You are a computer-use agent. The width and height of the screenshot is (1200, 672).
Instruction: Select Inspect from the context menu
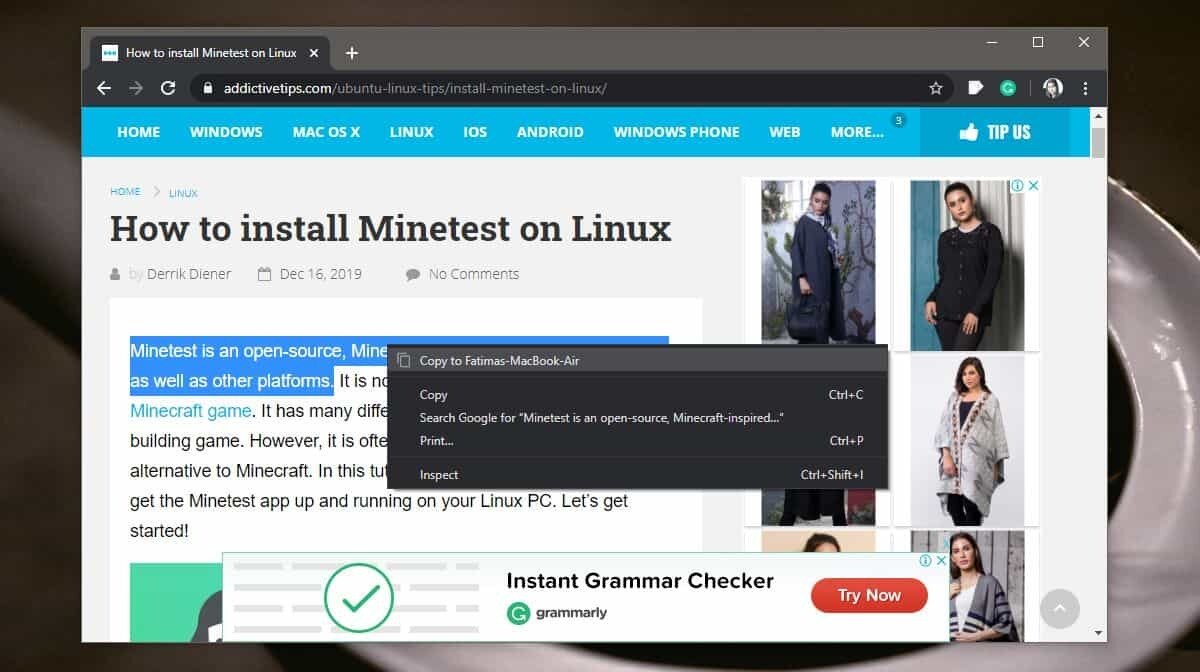[439, 474]
